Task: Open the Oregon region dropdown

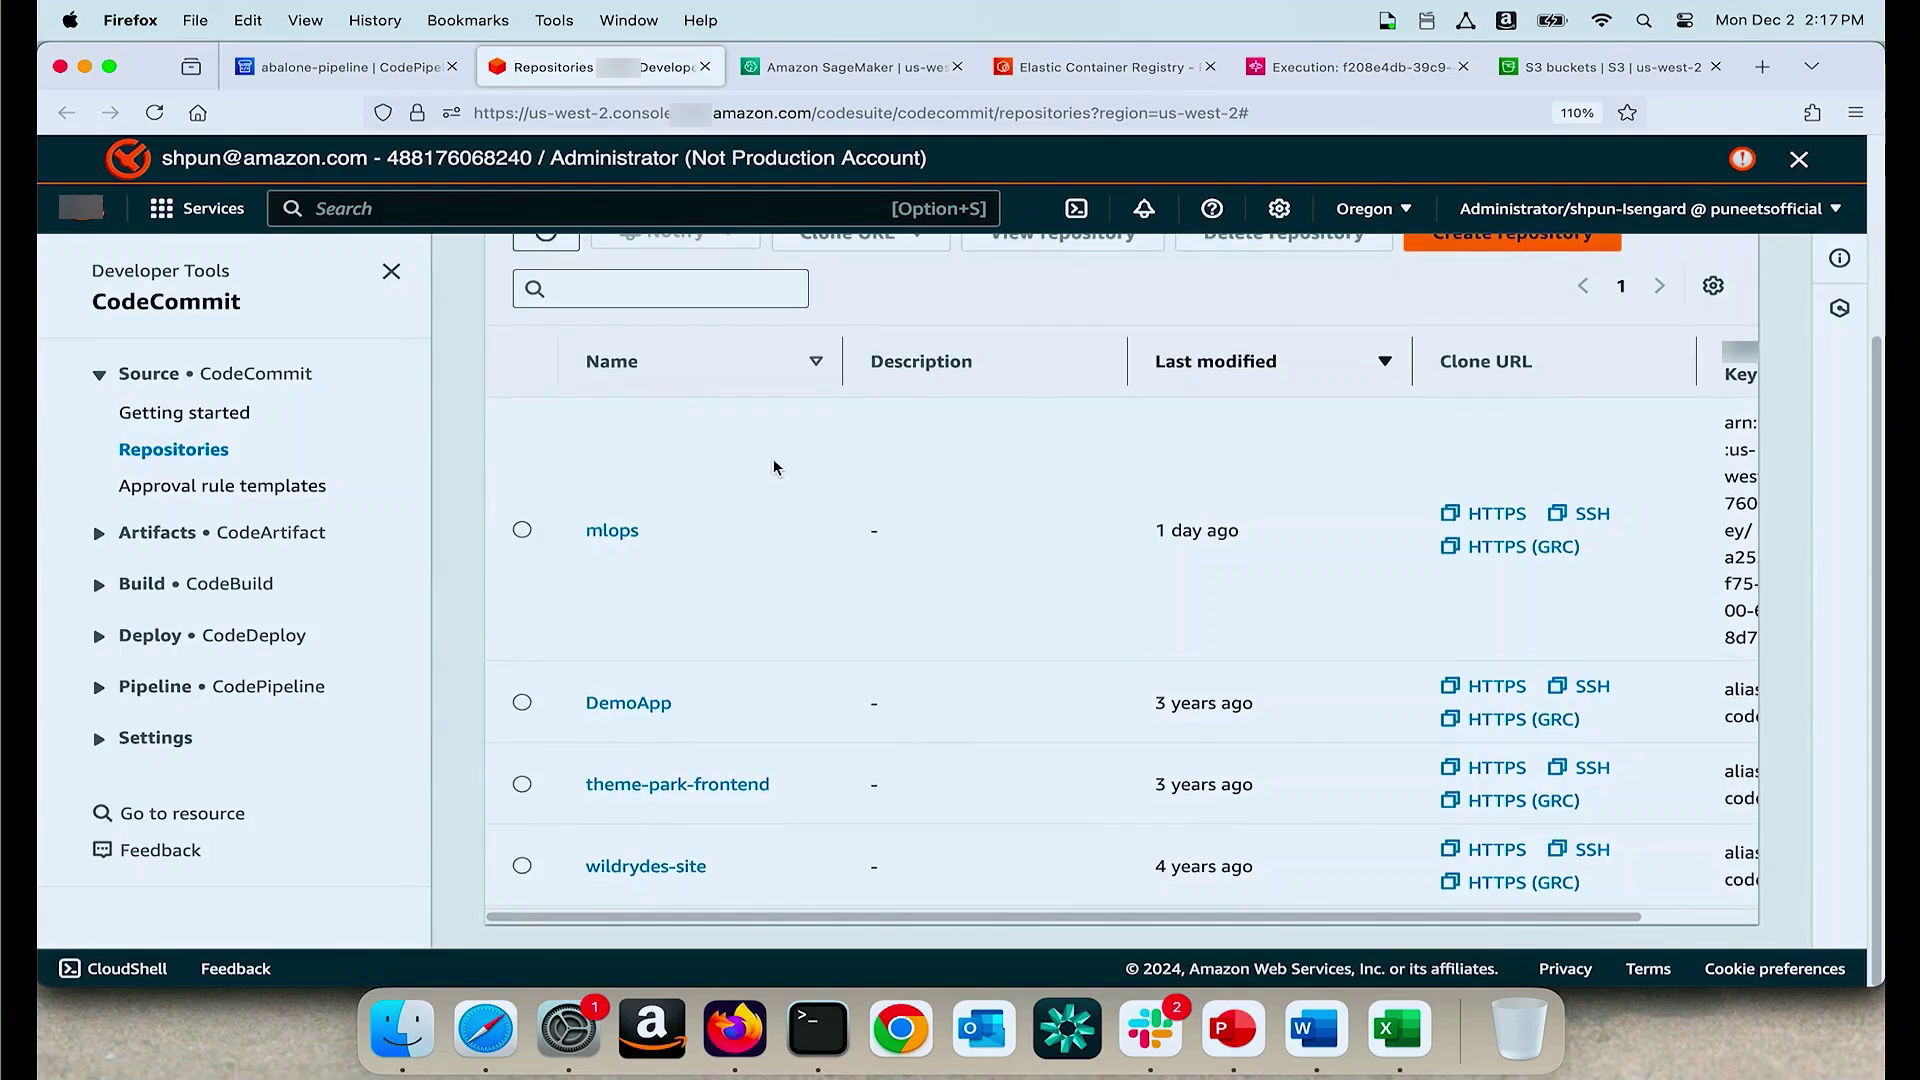Action: point(1373,208)
